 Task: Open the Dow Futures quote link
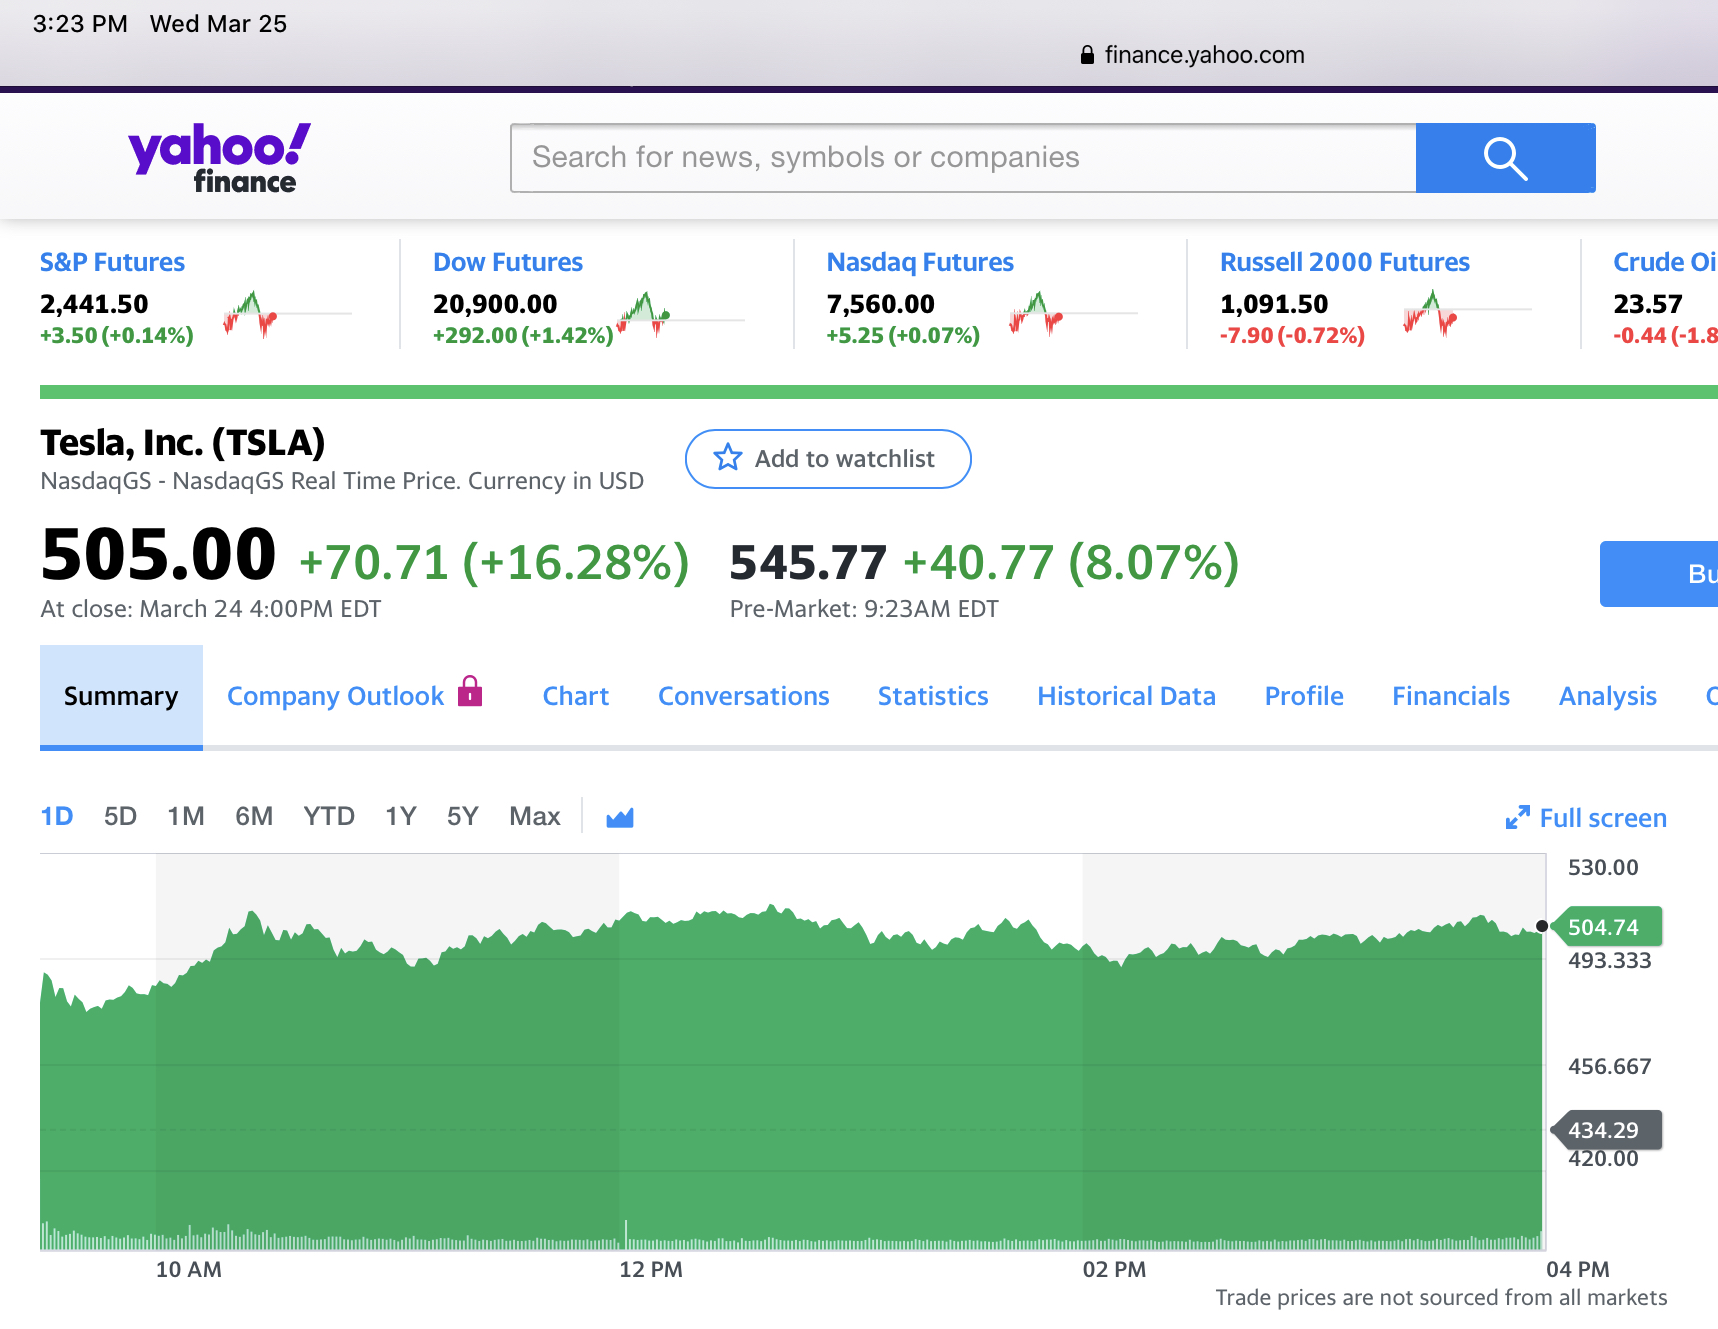click(508, 262)
